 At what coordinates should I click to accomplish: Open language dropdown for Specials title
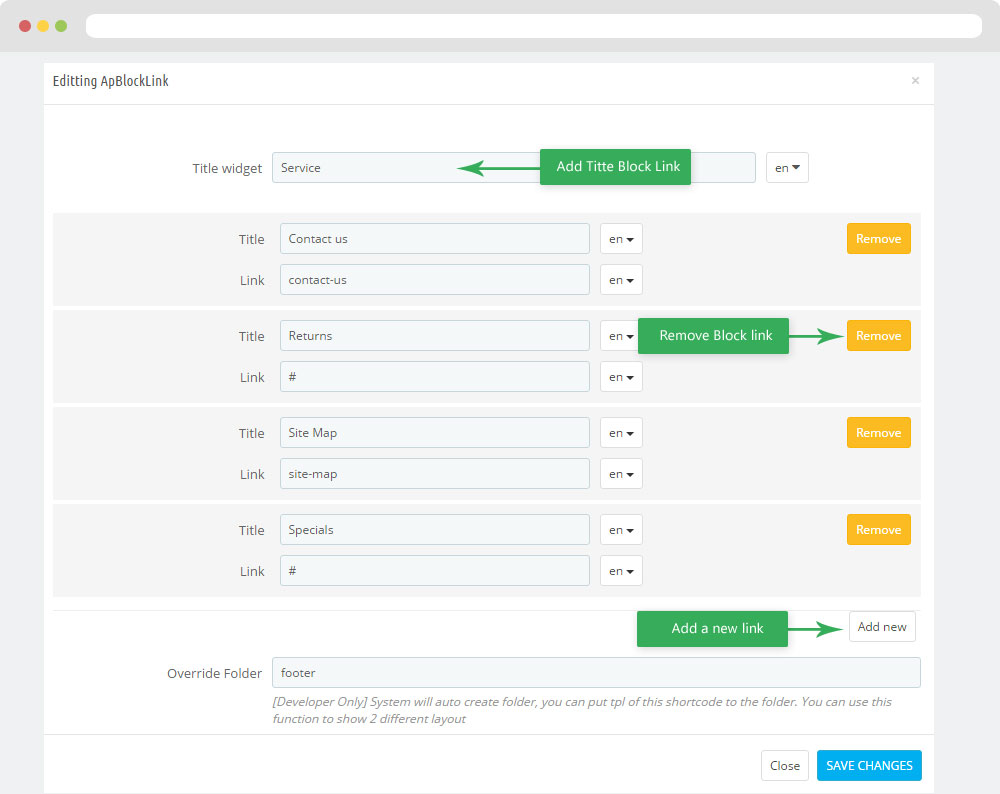click(621, 530)
